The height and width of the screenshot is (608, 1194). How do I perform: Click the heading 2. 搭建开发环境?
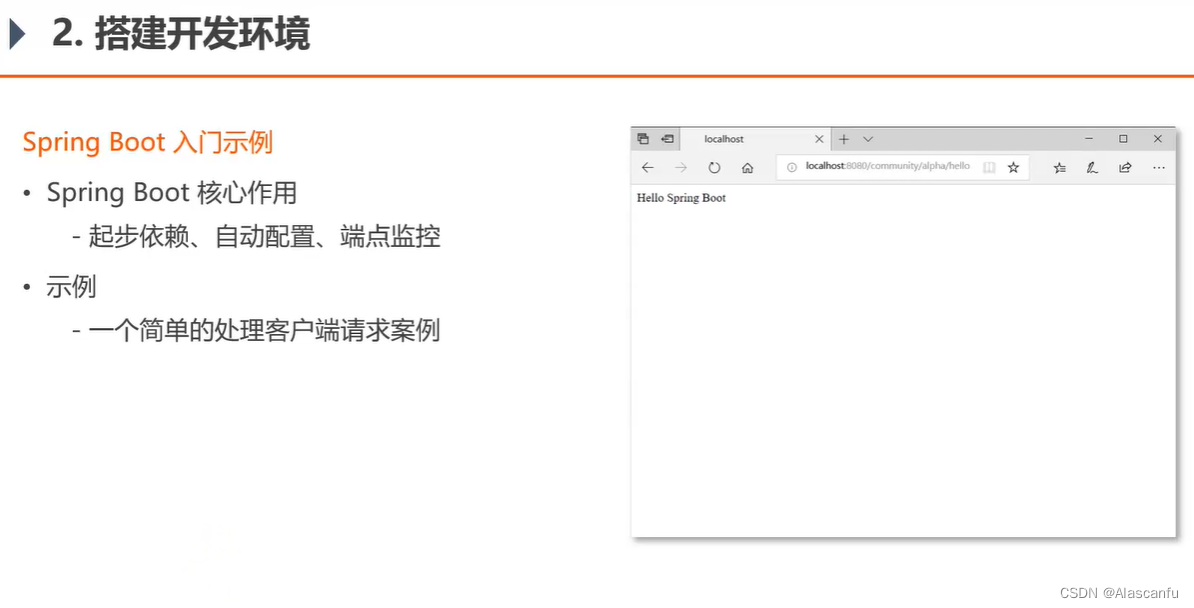(180, 35)
